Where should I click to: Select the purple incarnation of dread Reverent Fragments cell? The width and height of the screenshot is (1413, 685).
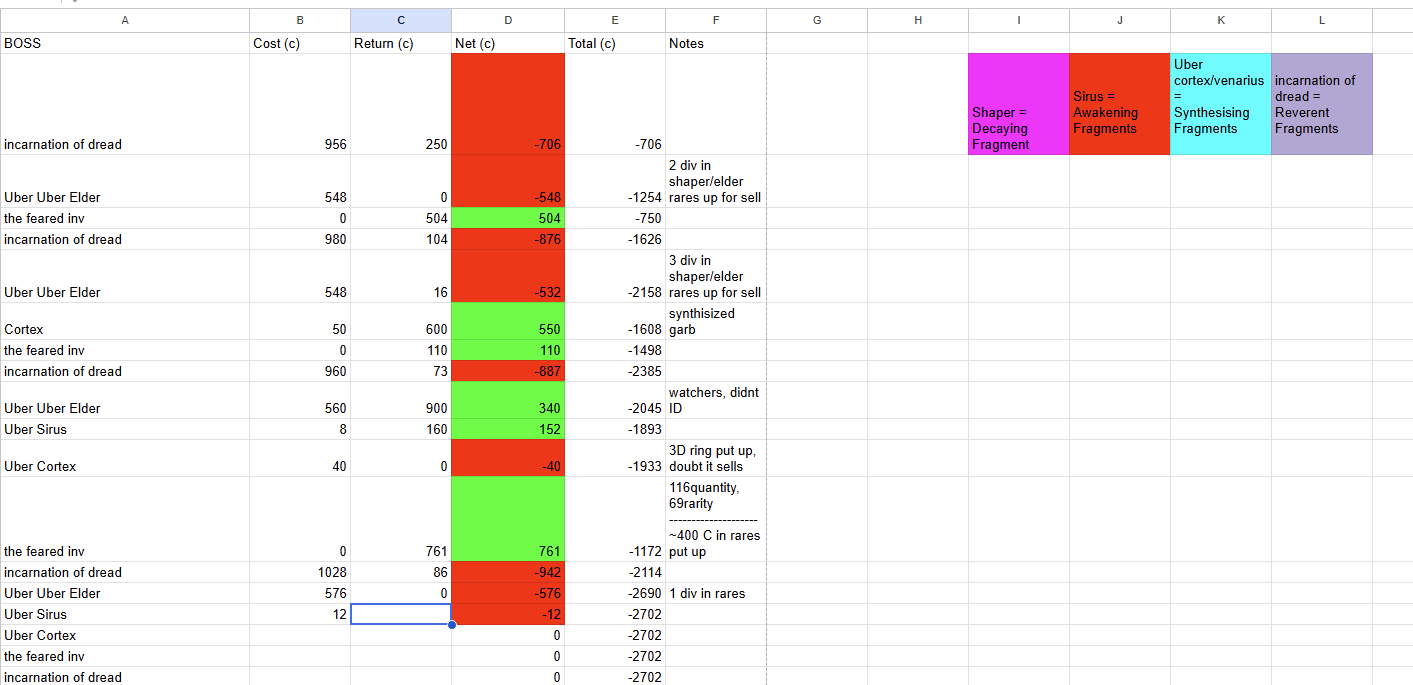1322,104
